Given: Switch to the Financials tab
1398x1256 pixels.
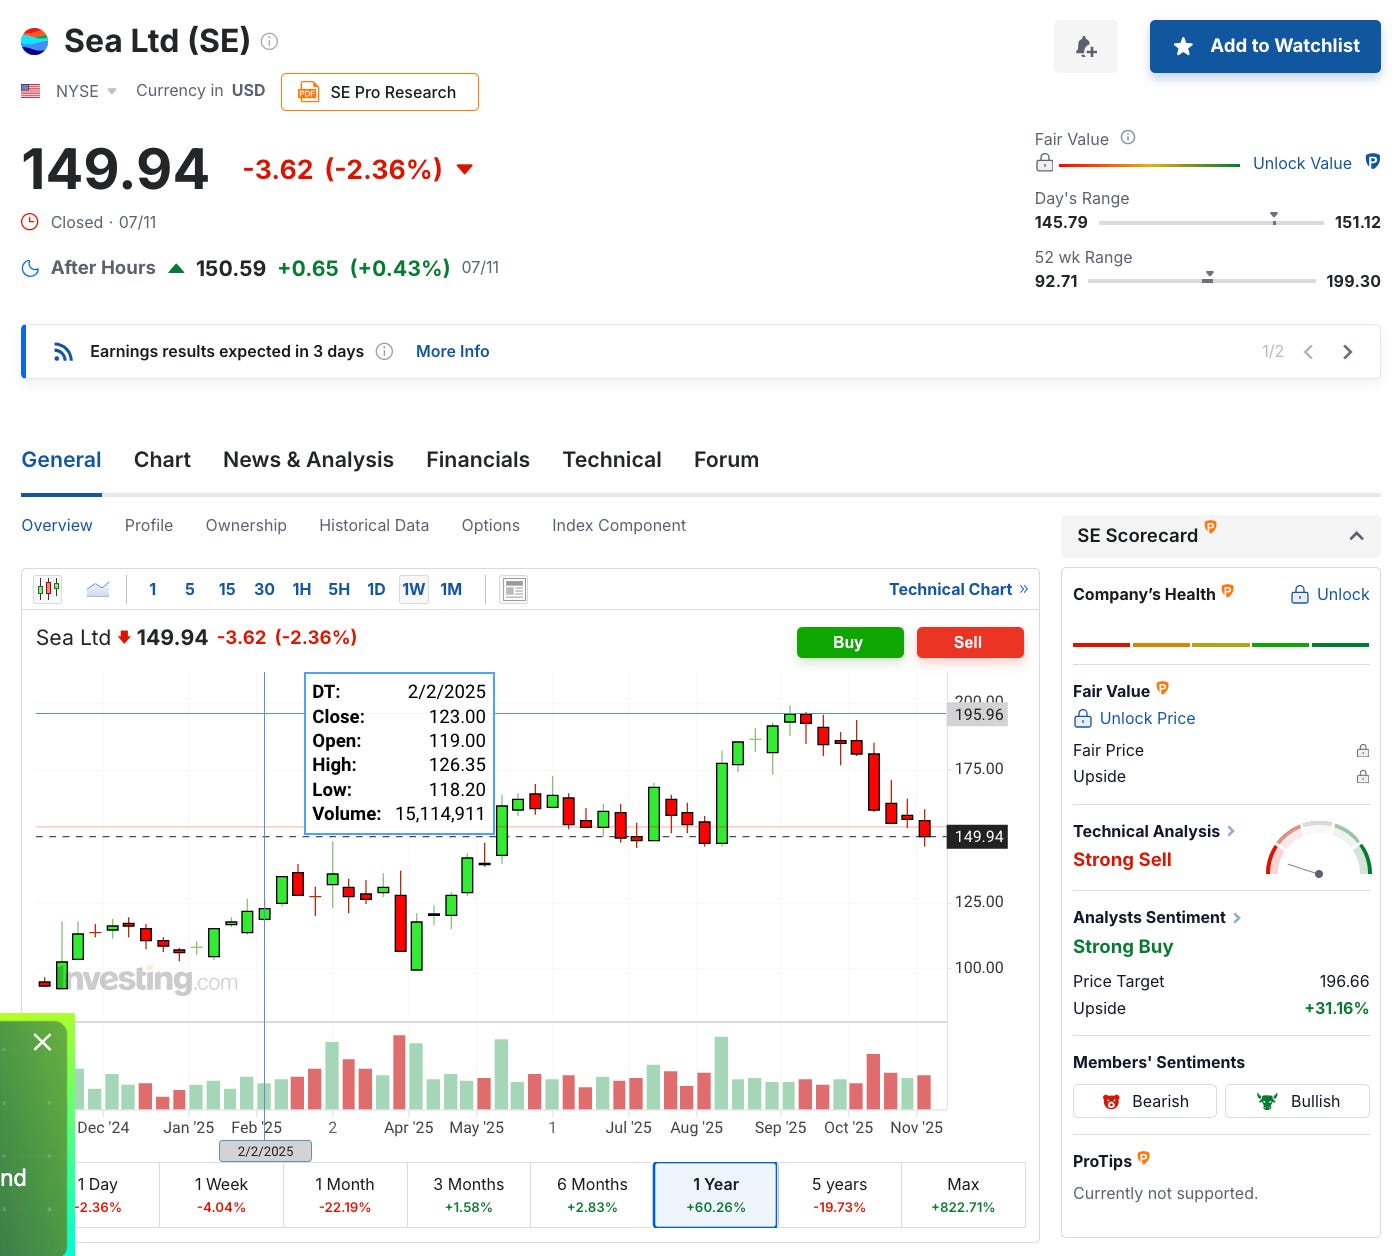Looking at the screenshot, I should click(478, 460).
